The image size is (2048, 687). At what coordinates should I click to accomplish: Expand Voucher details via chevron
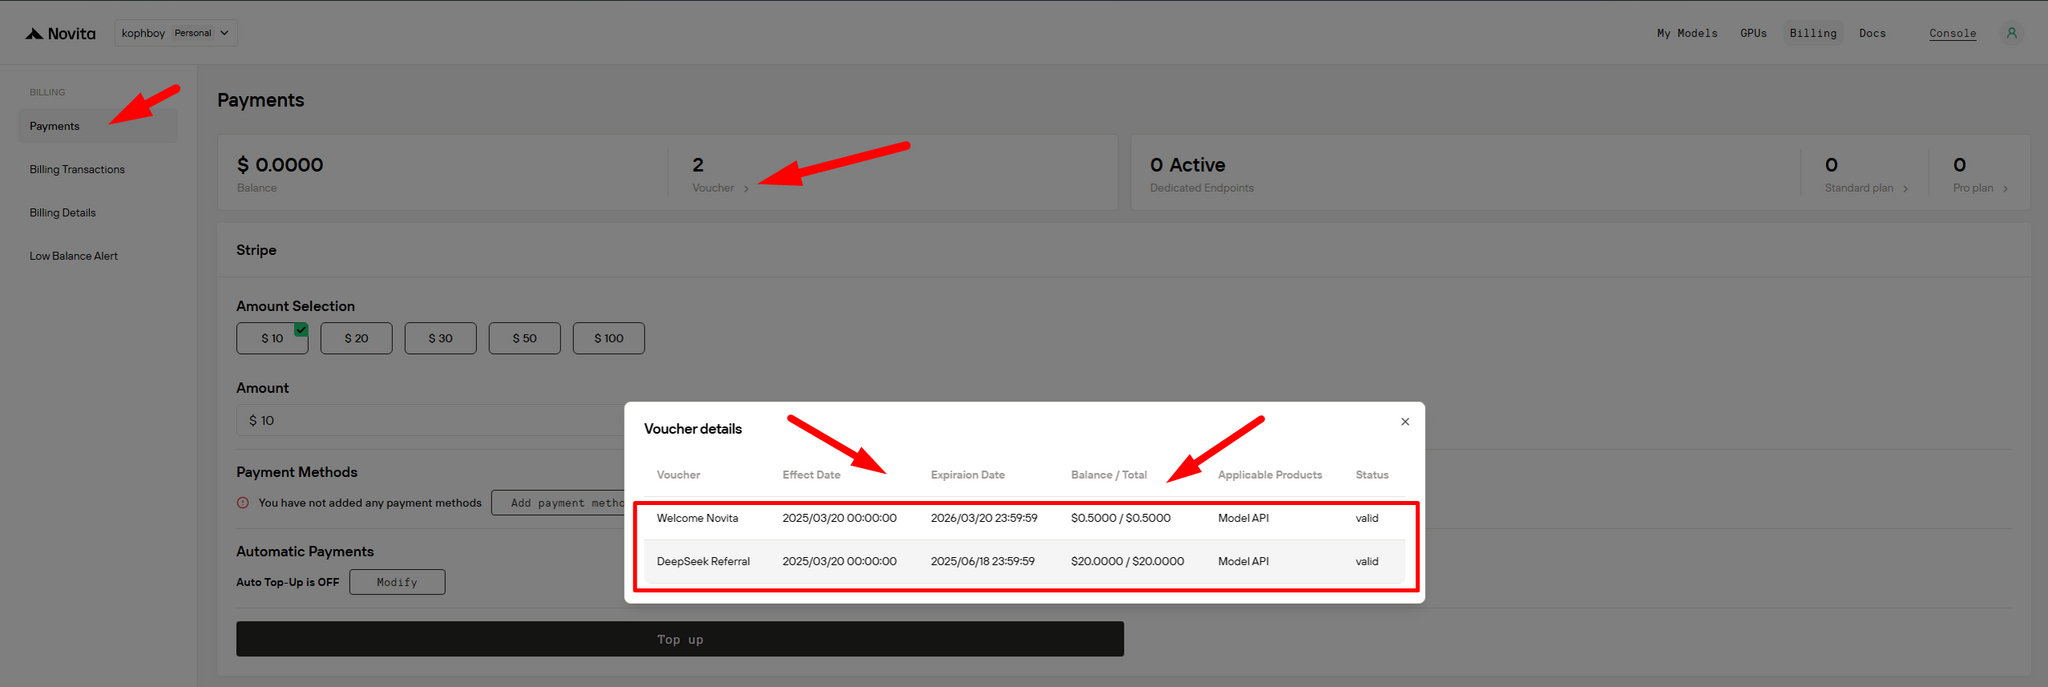coord(746,189)
